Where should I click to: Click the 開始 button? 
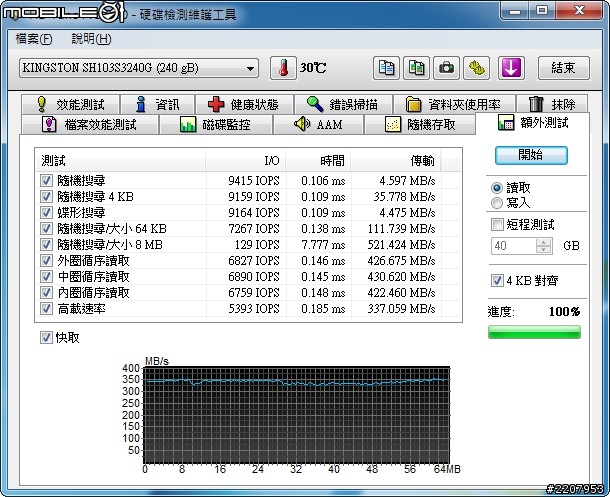point(531,155)
